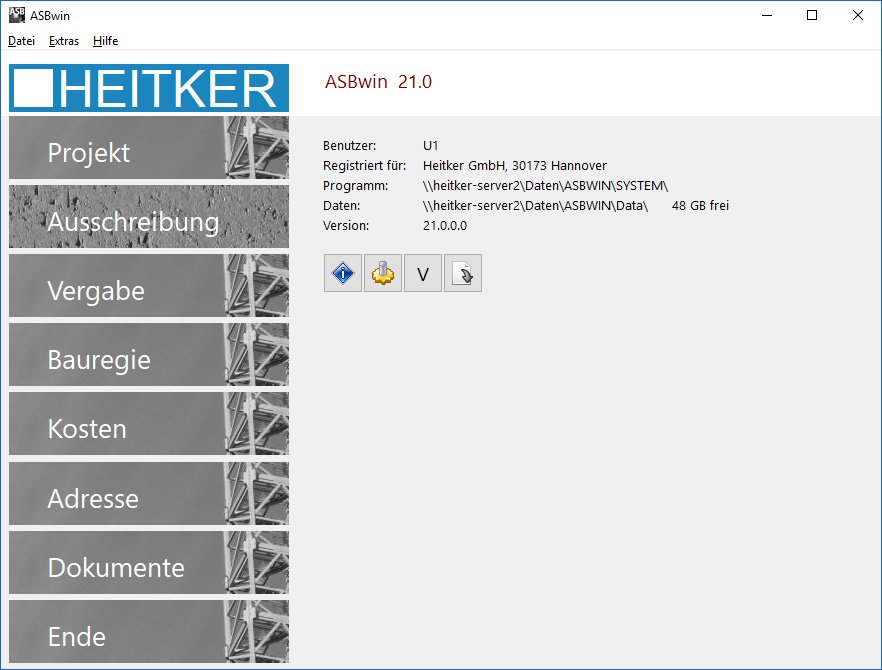Close the ASBwin window

[857, 15]
